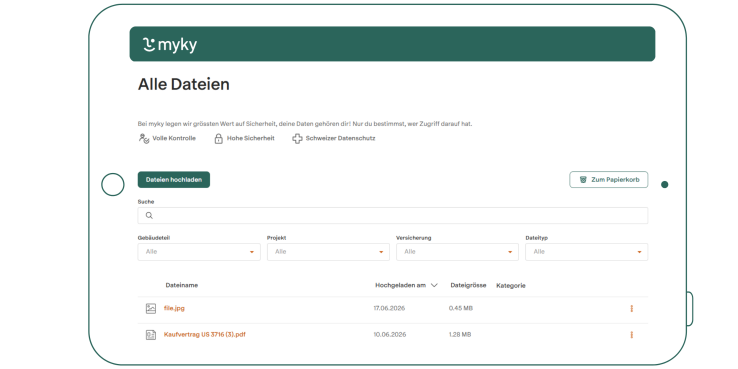Screen dimensions: 738x369
Task: Open the file.jpg link
Action: pos(174,309)
